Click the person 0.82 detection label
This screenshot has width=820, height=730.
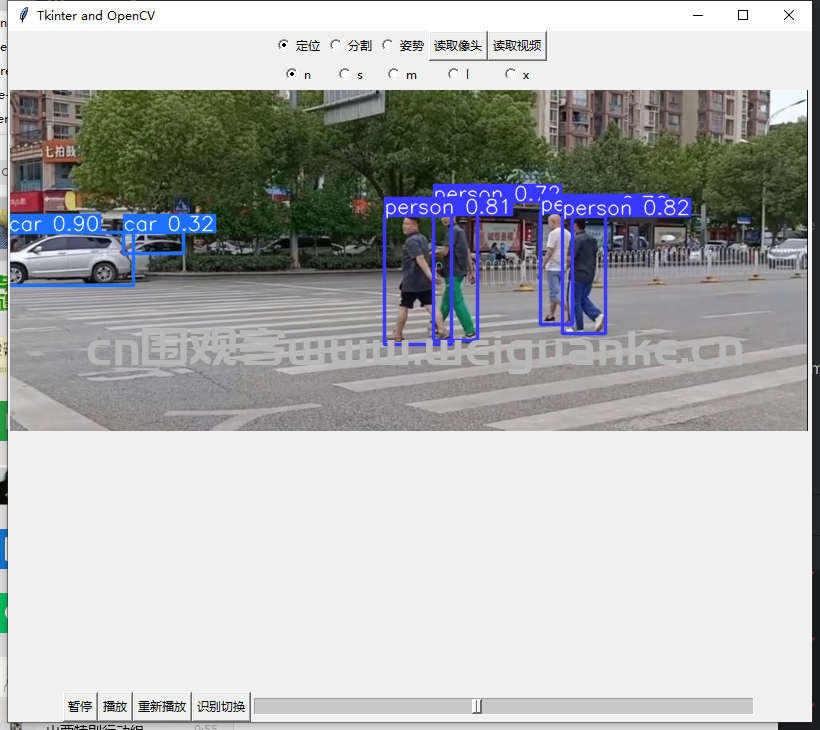626,208
